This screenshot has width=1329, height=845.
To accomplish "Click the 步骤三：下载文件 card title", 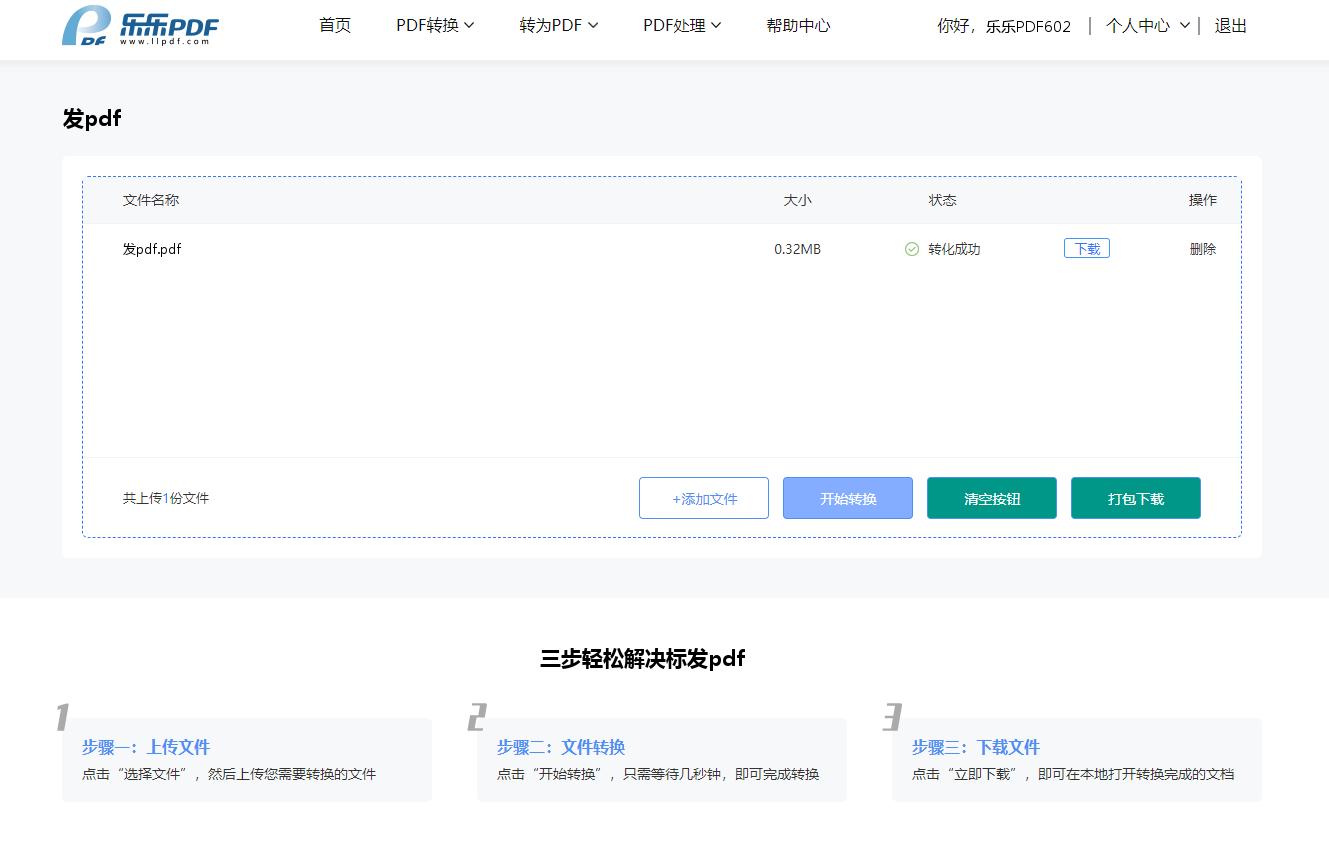I will (976, 747).
